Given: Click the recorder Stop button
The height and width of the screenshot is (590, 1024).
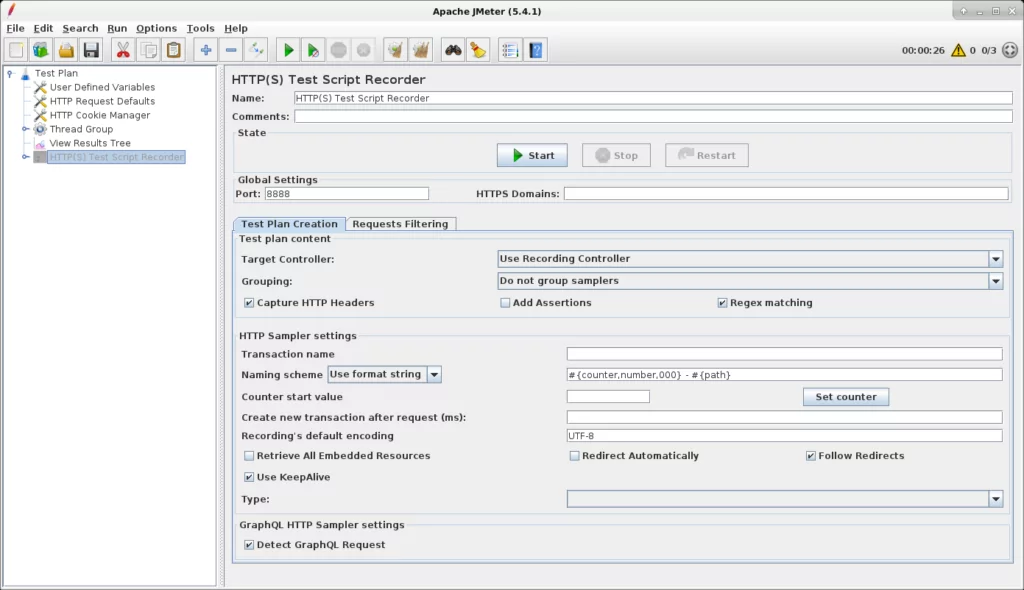Looking at the screenshot, I should point(616,156).
